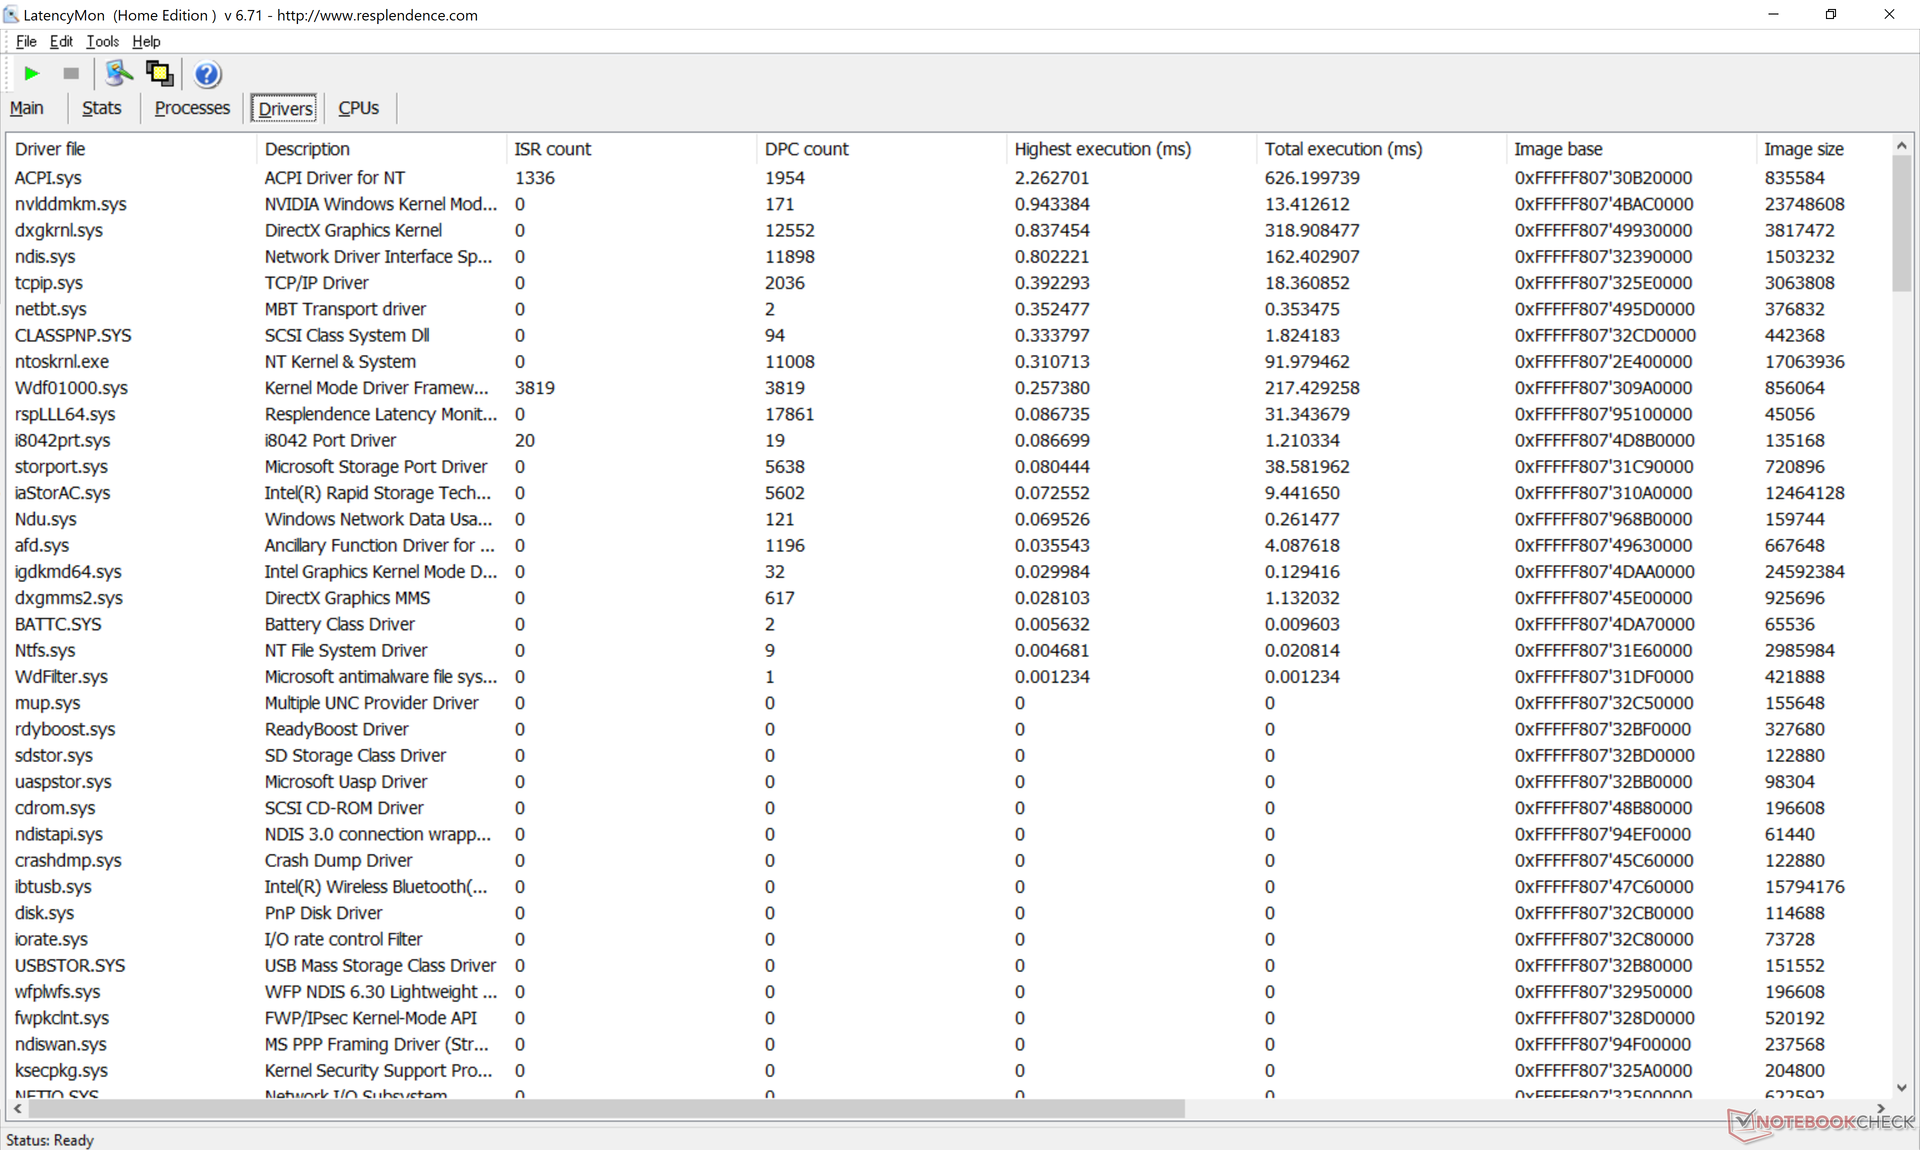The height and width of the screenshot is (1150, 1920).
Task: Select the netbt.sys driver row
Action: coord(948,309)
